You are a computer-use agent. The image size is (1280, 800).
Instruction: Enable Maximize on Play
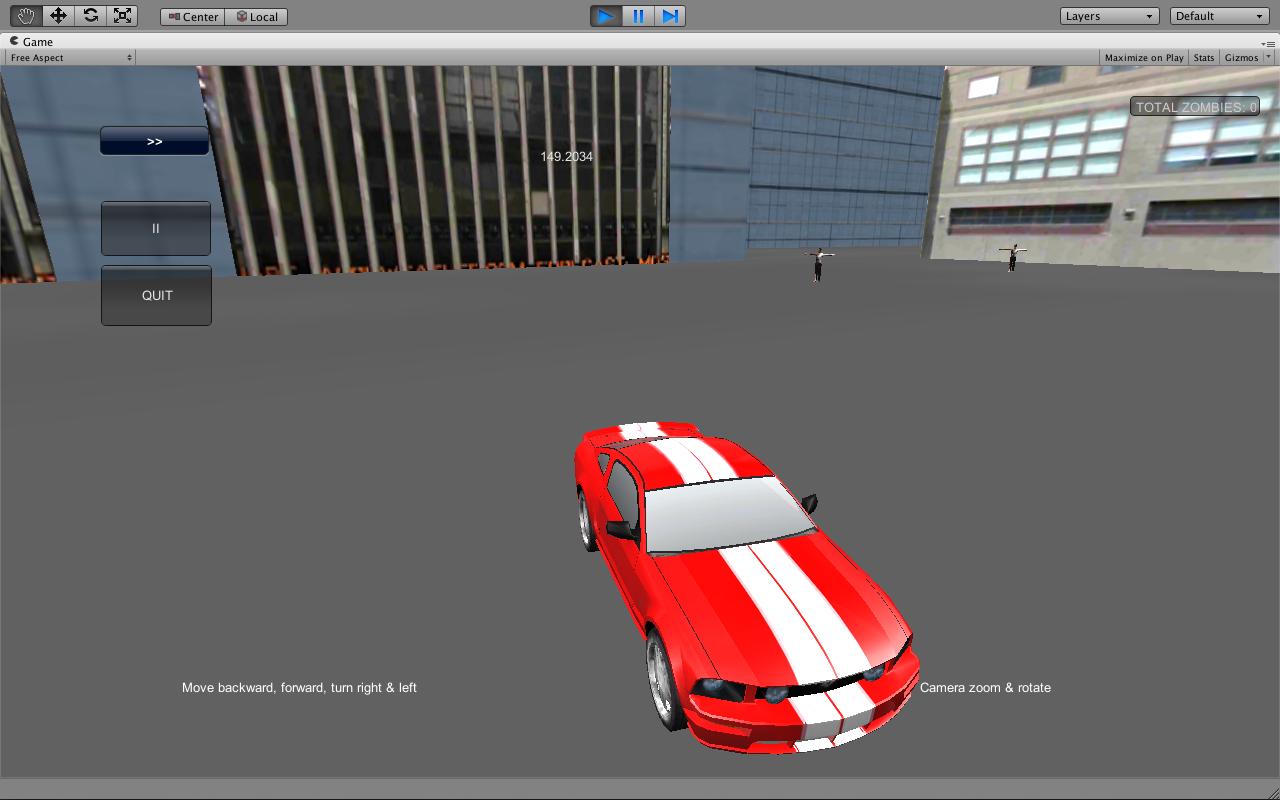click(1143, 58)
